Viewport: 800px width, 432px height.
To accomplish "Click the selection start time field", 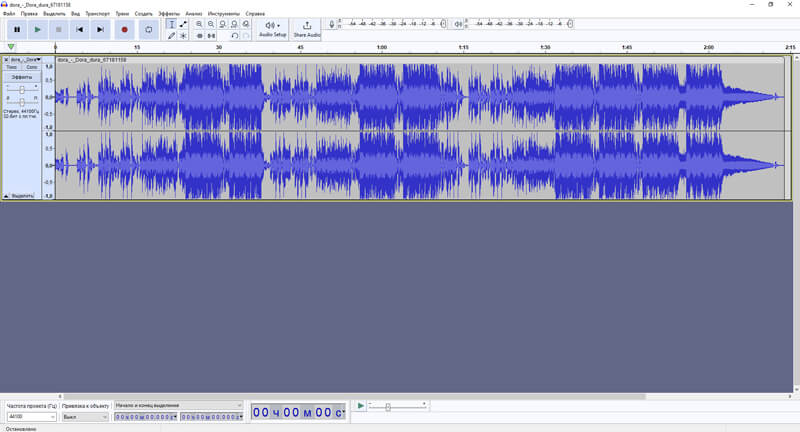I will click(x=146, y=417).
